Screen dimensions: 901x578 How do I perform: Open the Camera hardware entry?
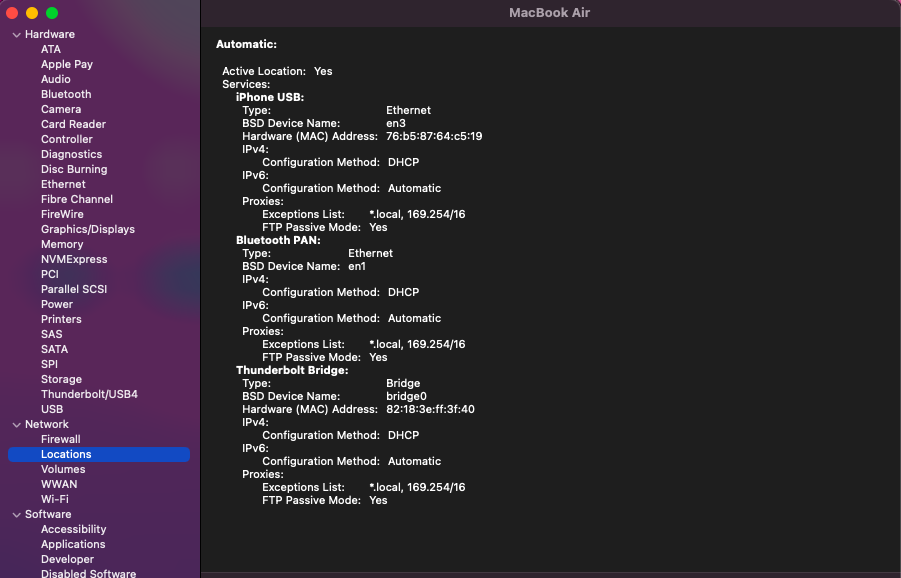(x=61, y=109)
